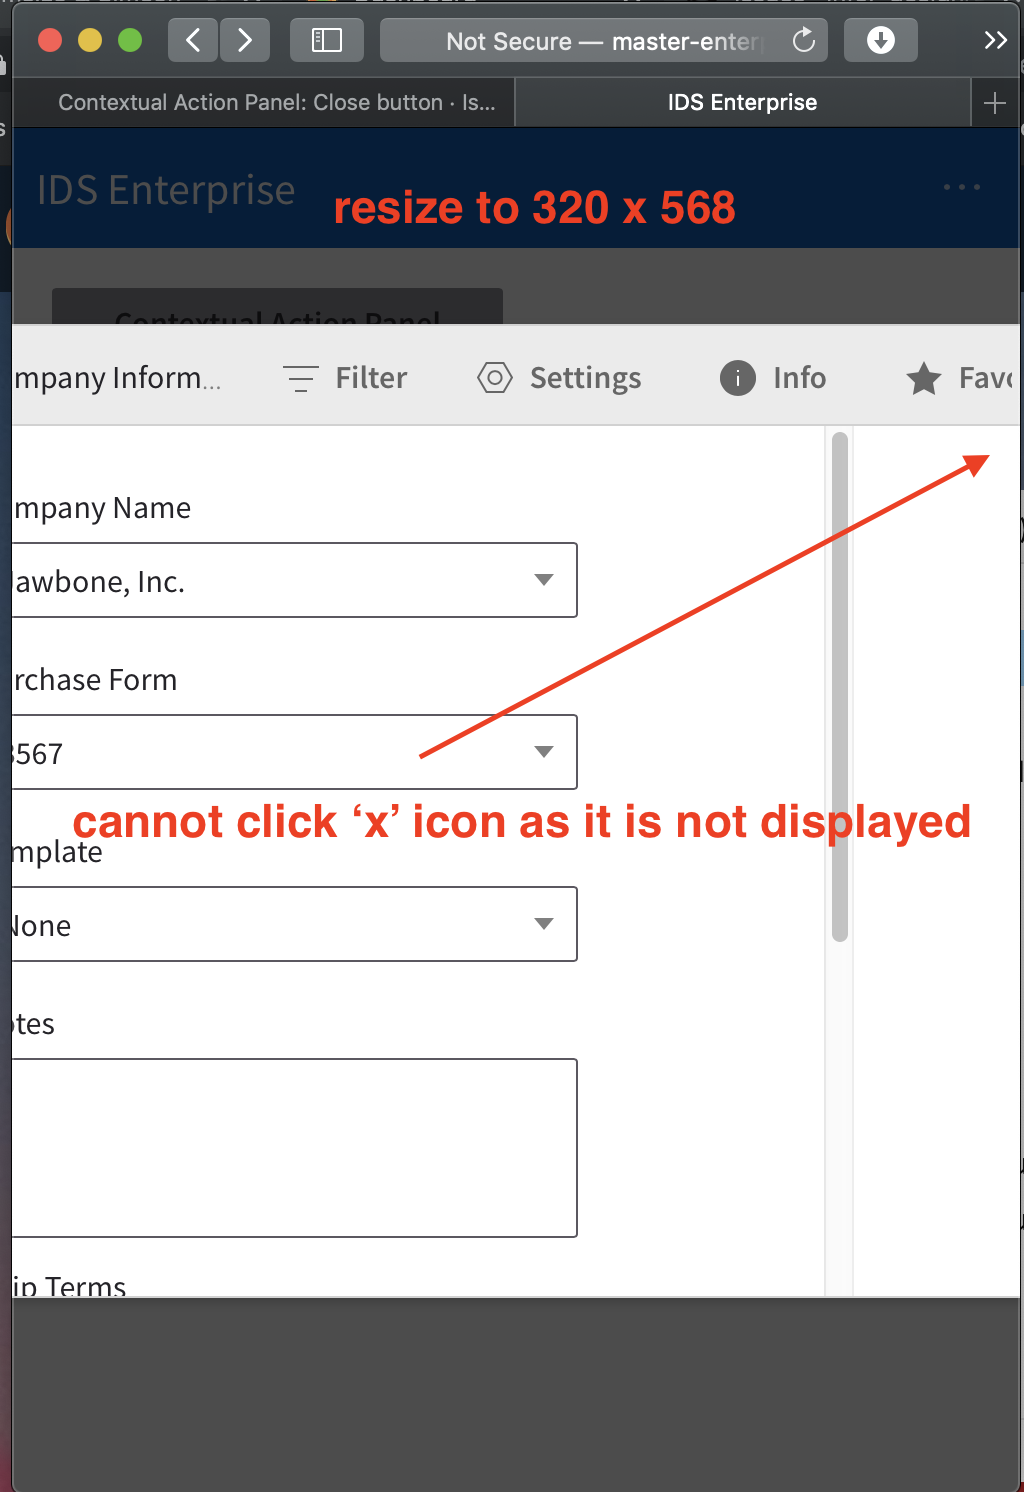1024x1492 pixels.
Task: Click the panel's vertical scrollbar thumb
Action: 840,687
